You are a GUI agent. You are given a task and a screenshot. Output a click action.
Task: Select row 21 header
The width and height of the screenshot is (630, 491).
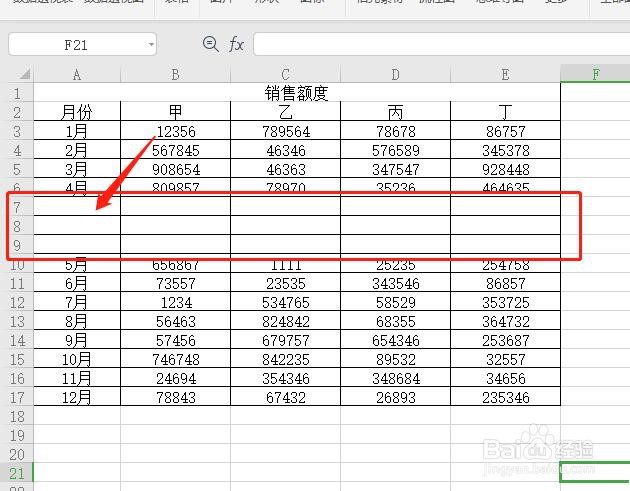(17, 473)
